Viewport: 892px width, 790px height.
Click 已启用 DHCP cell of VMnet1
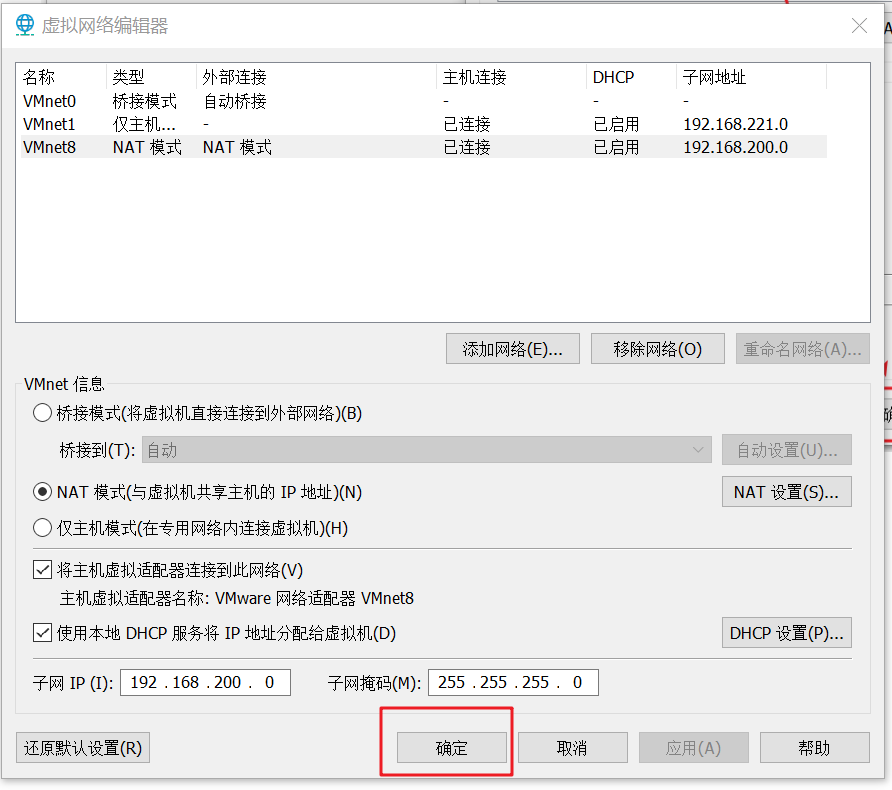coord(616,124)
